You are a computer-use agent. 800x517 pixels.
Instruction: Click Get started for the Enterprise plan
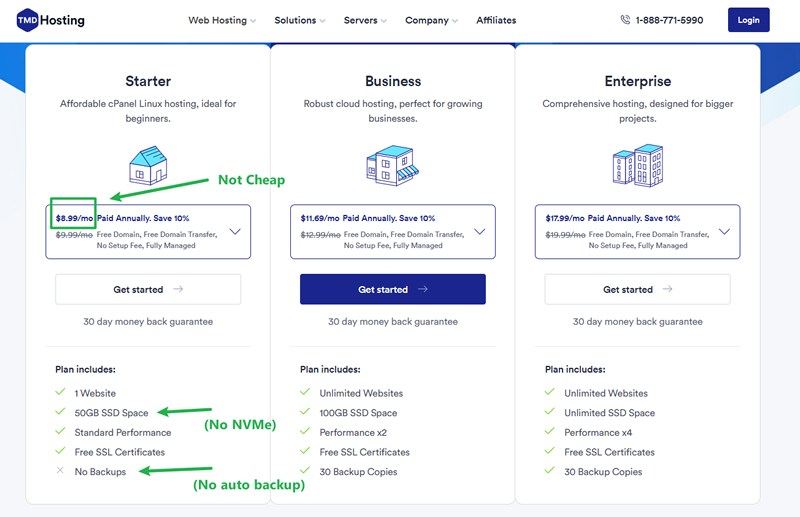tap(637, 289)
